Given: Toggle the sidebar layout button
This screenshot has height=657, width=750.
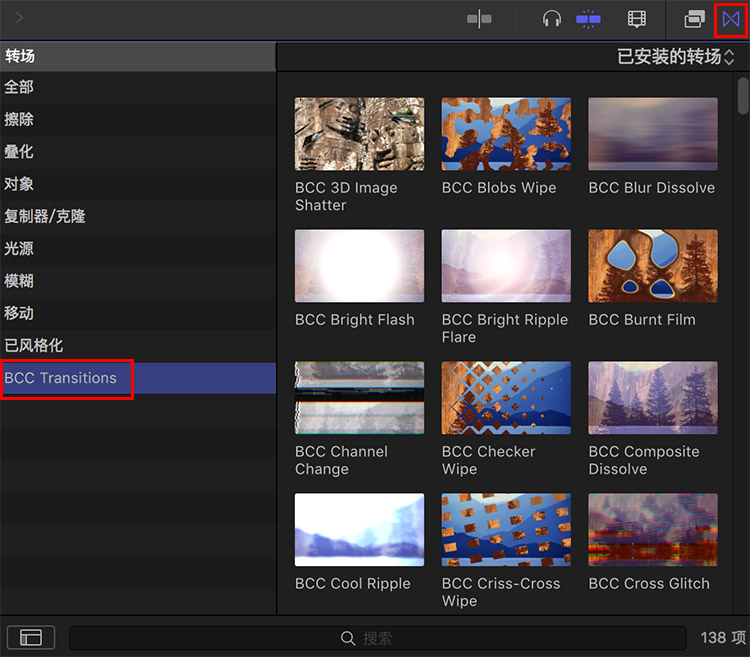Looking at the screenshot, I should [x=31, y=637].
